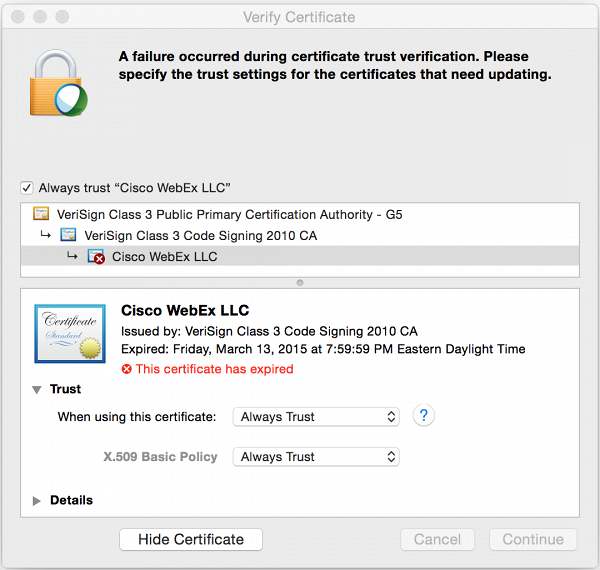Click the X.509 Basic Policy label
Viewport: 600px width, 570px height.
(x=160, y=457)
